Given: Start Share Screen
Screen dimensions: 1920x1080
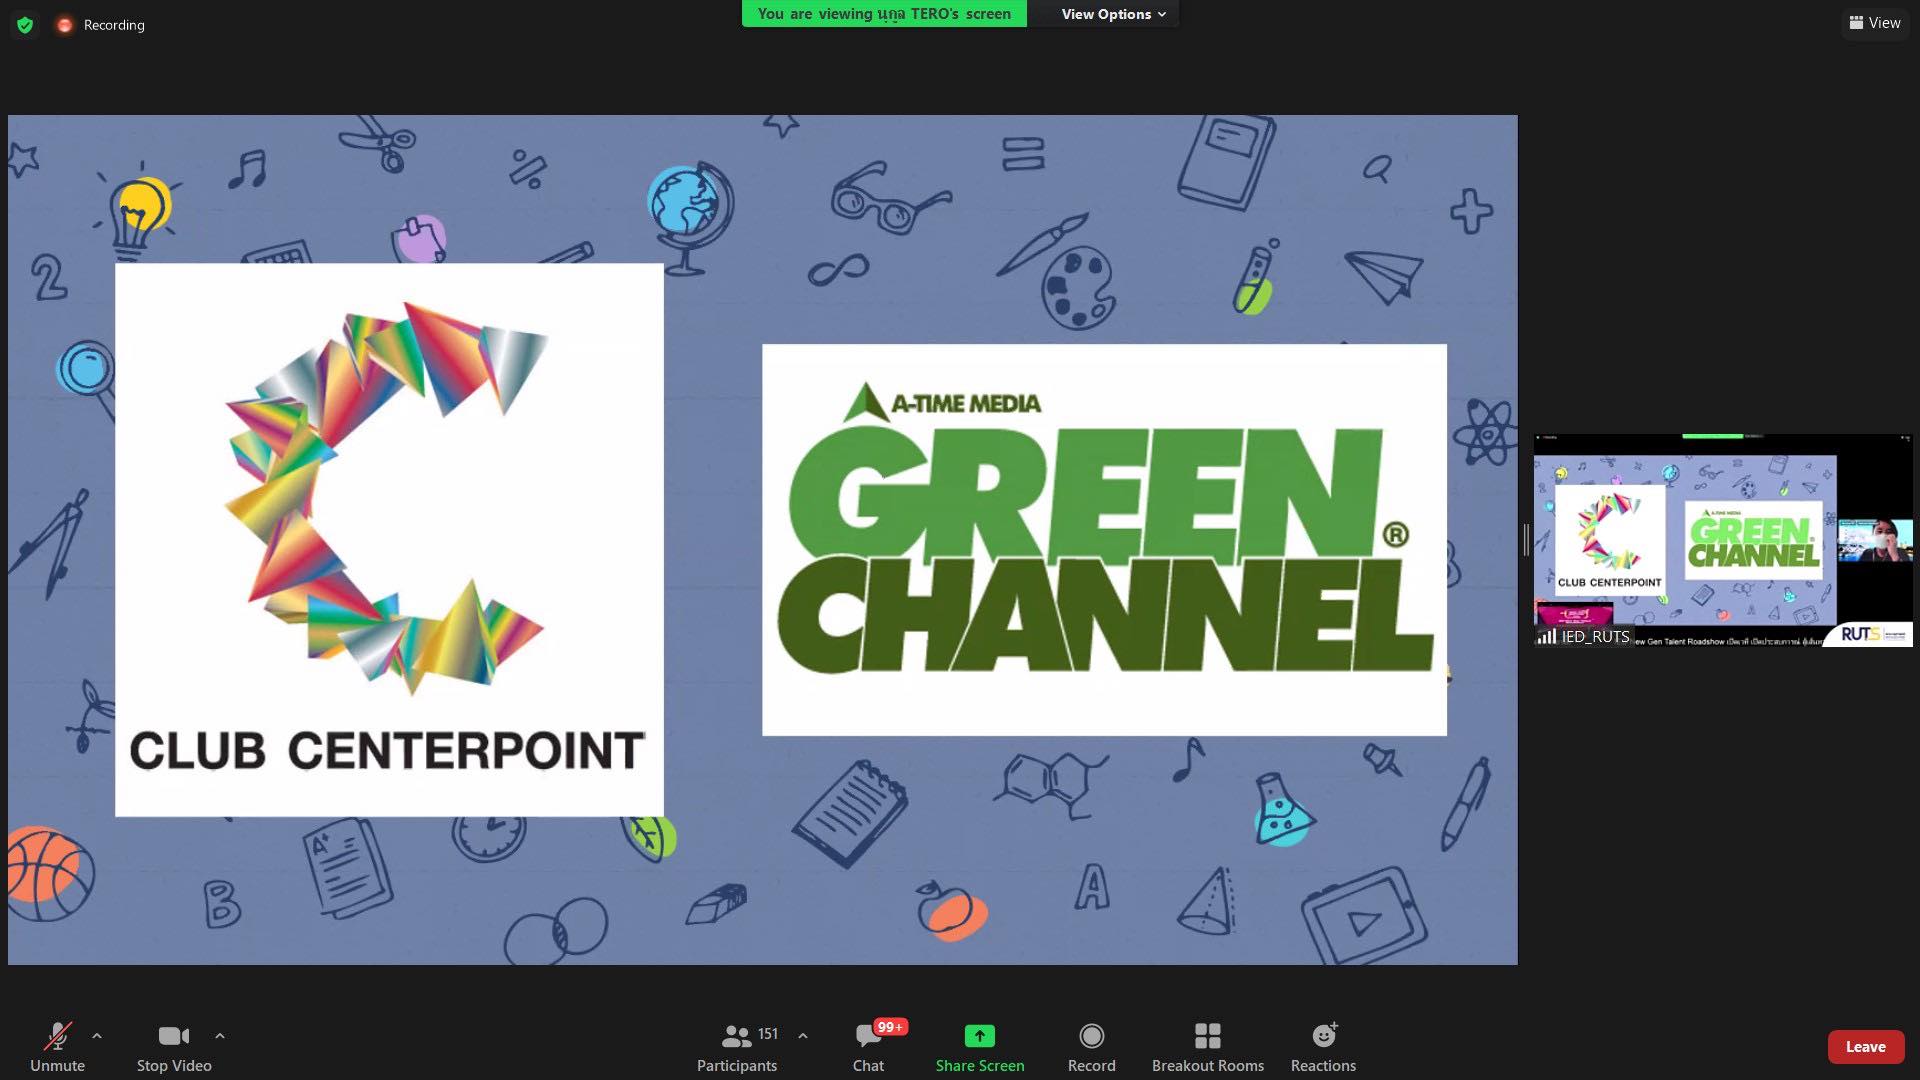Looking at the screenshot, I should [x=980, y=1047].
